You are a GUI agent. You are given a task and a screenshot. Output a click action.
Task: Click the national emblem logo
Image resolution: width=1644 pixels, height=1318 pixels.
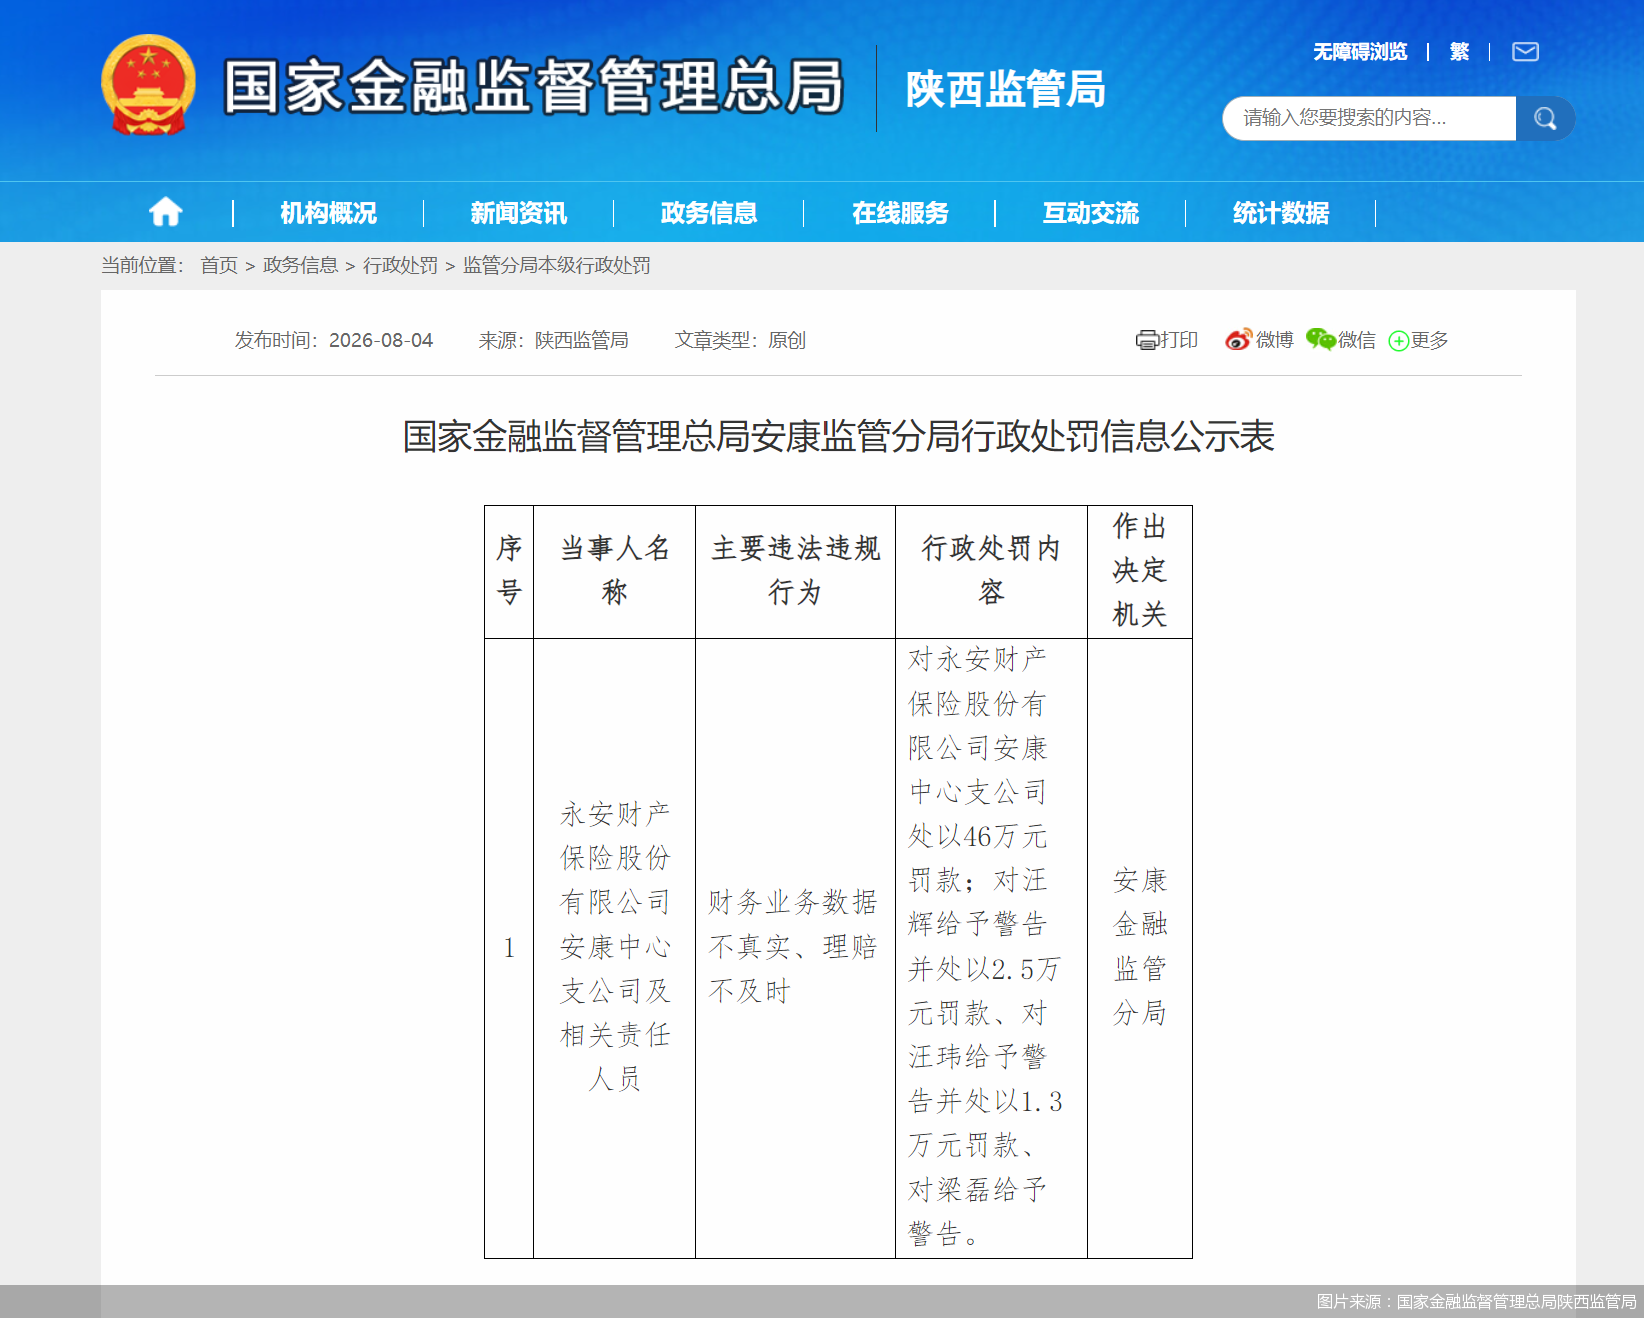tap(148, 85)
